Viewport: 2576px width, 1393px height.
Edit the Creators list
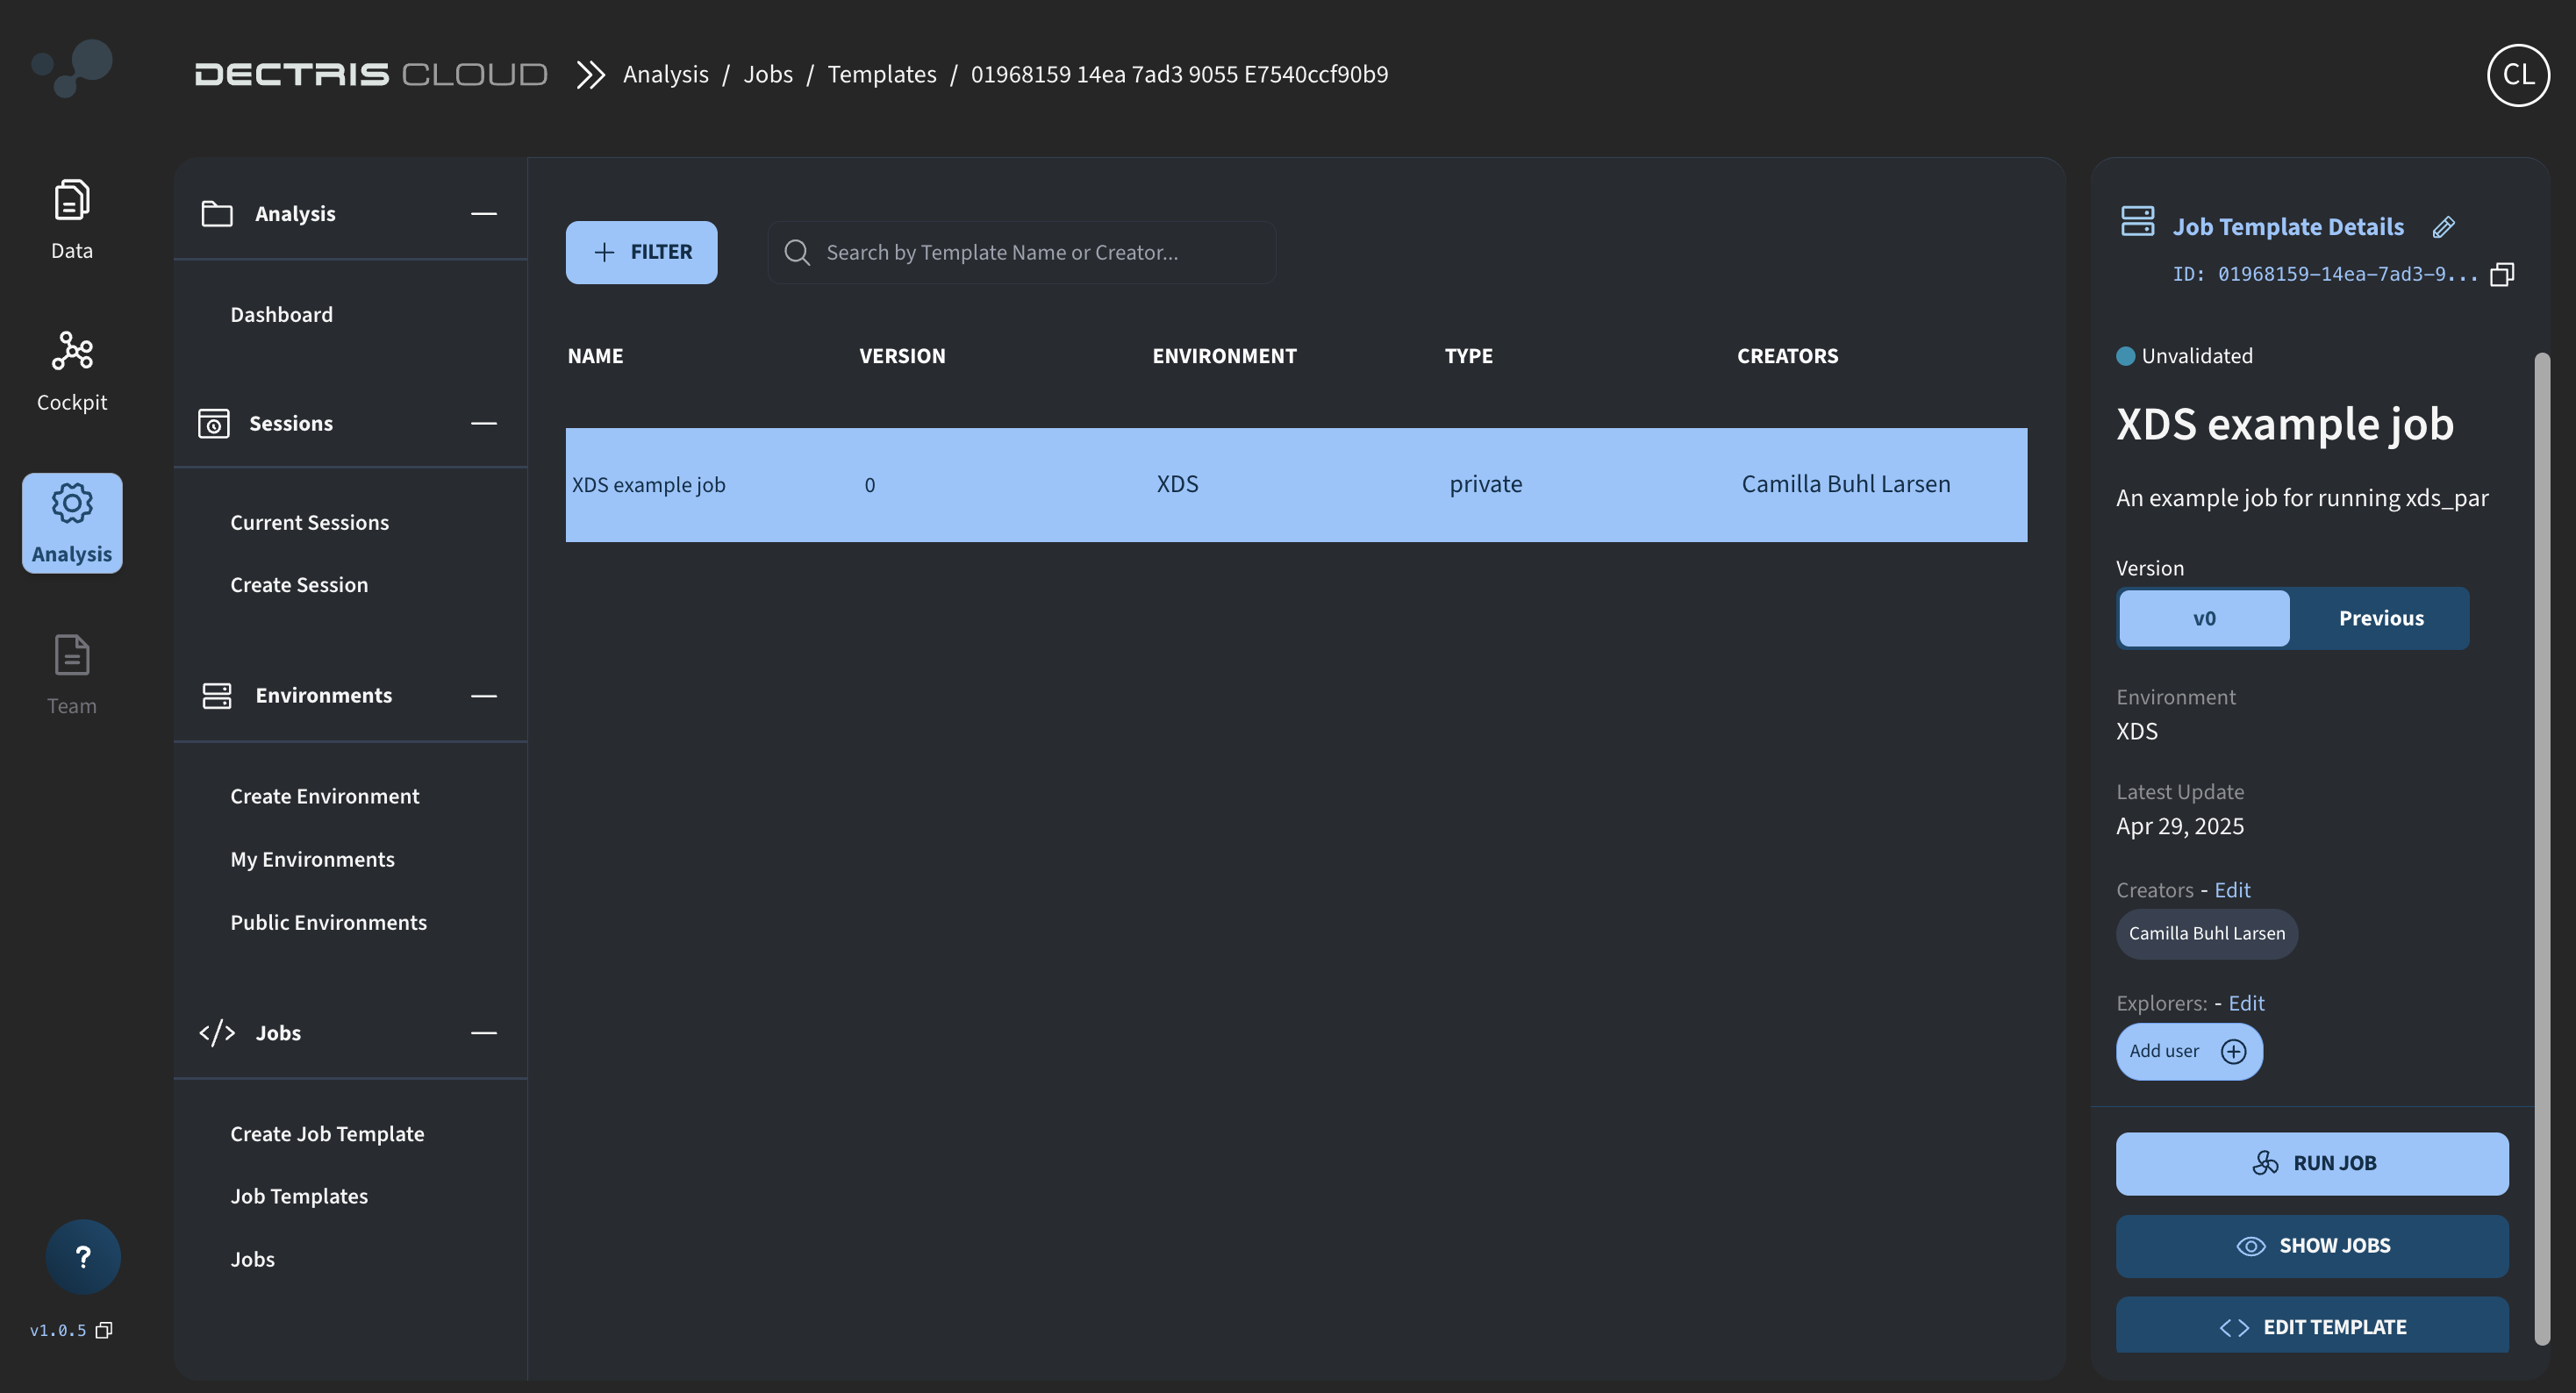click(2231, 890)
